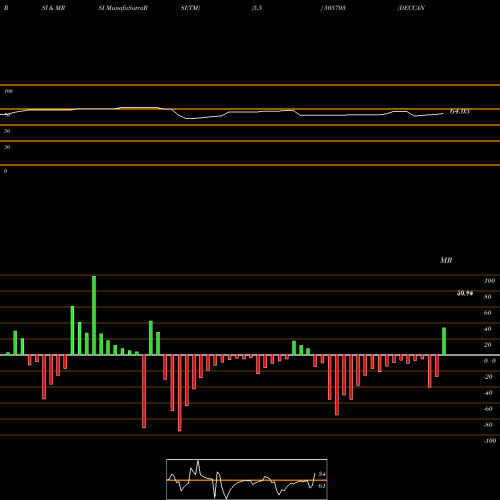This screenshot has height=500, width=500.
Task: Click the deepest red MR histogram bar
Action: (x=180, y=393)
